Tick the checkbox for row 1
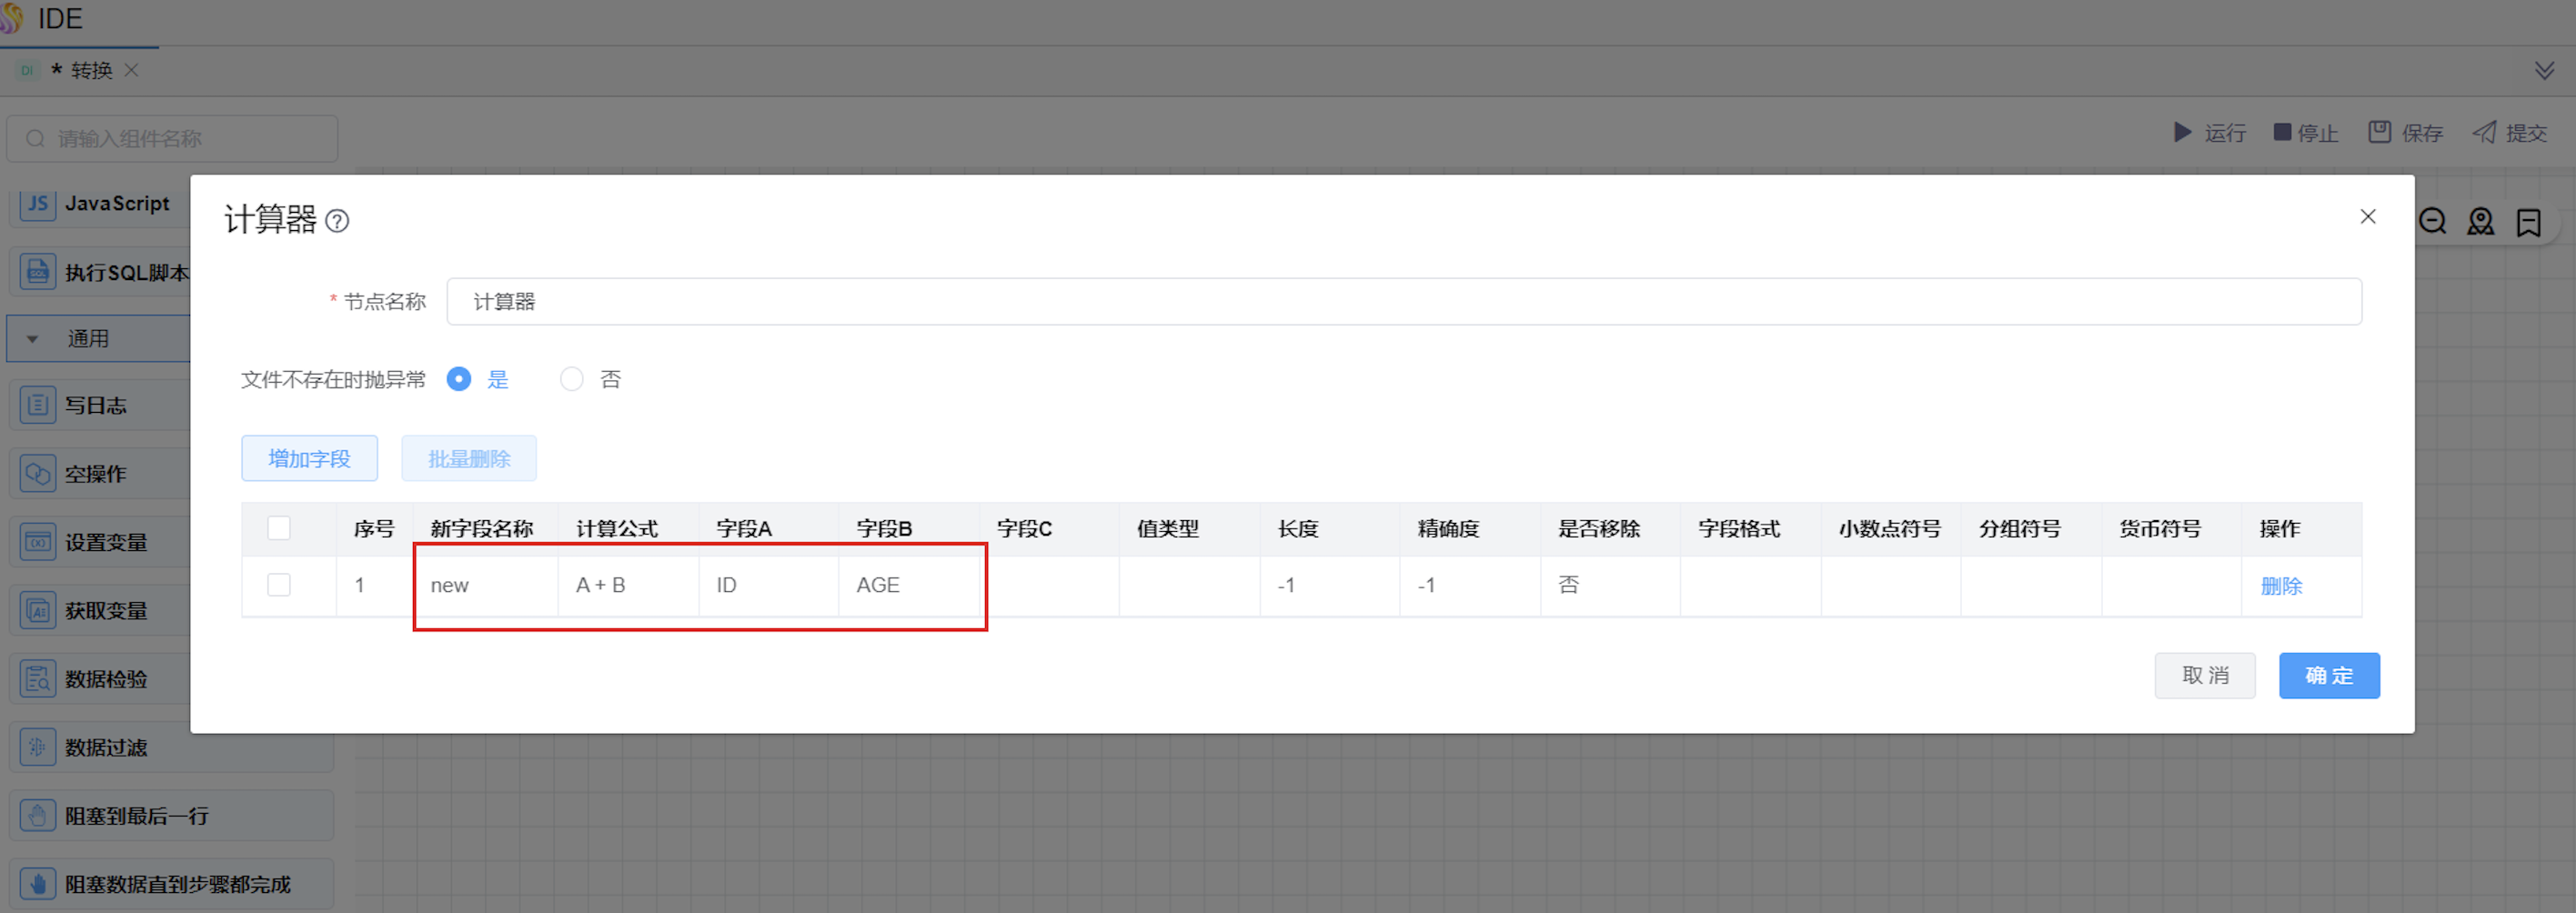Viewport: 2576px width, 913px height. (279, 585)
